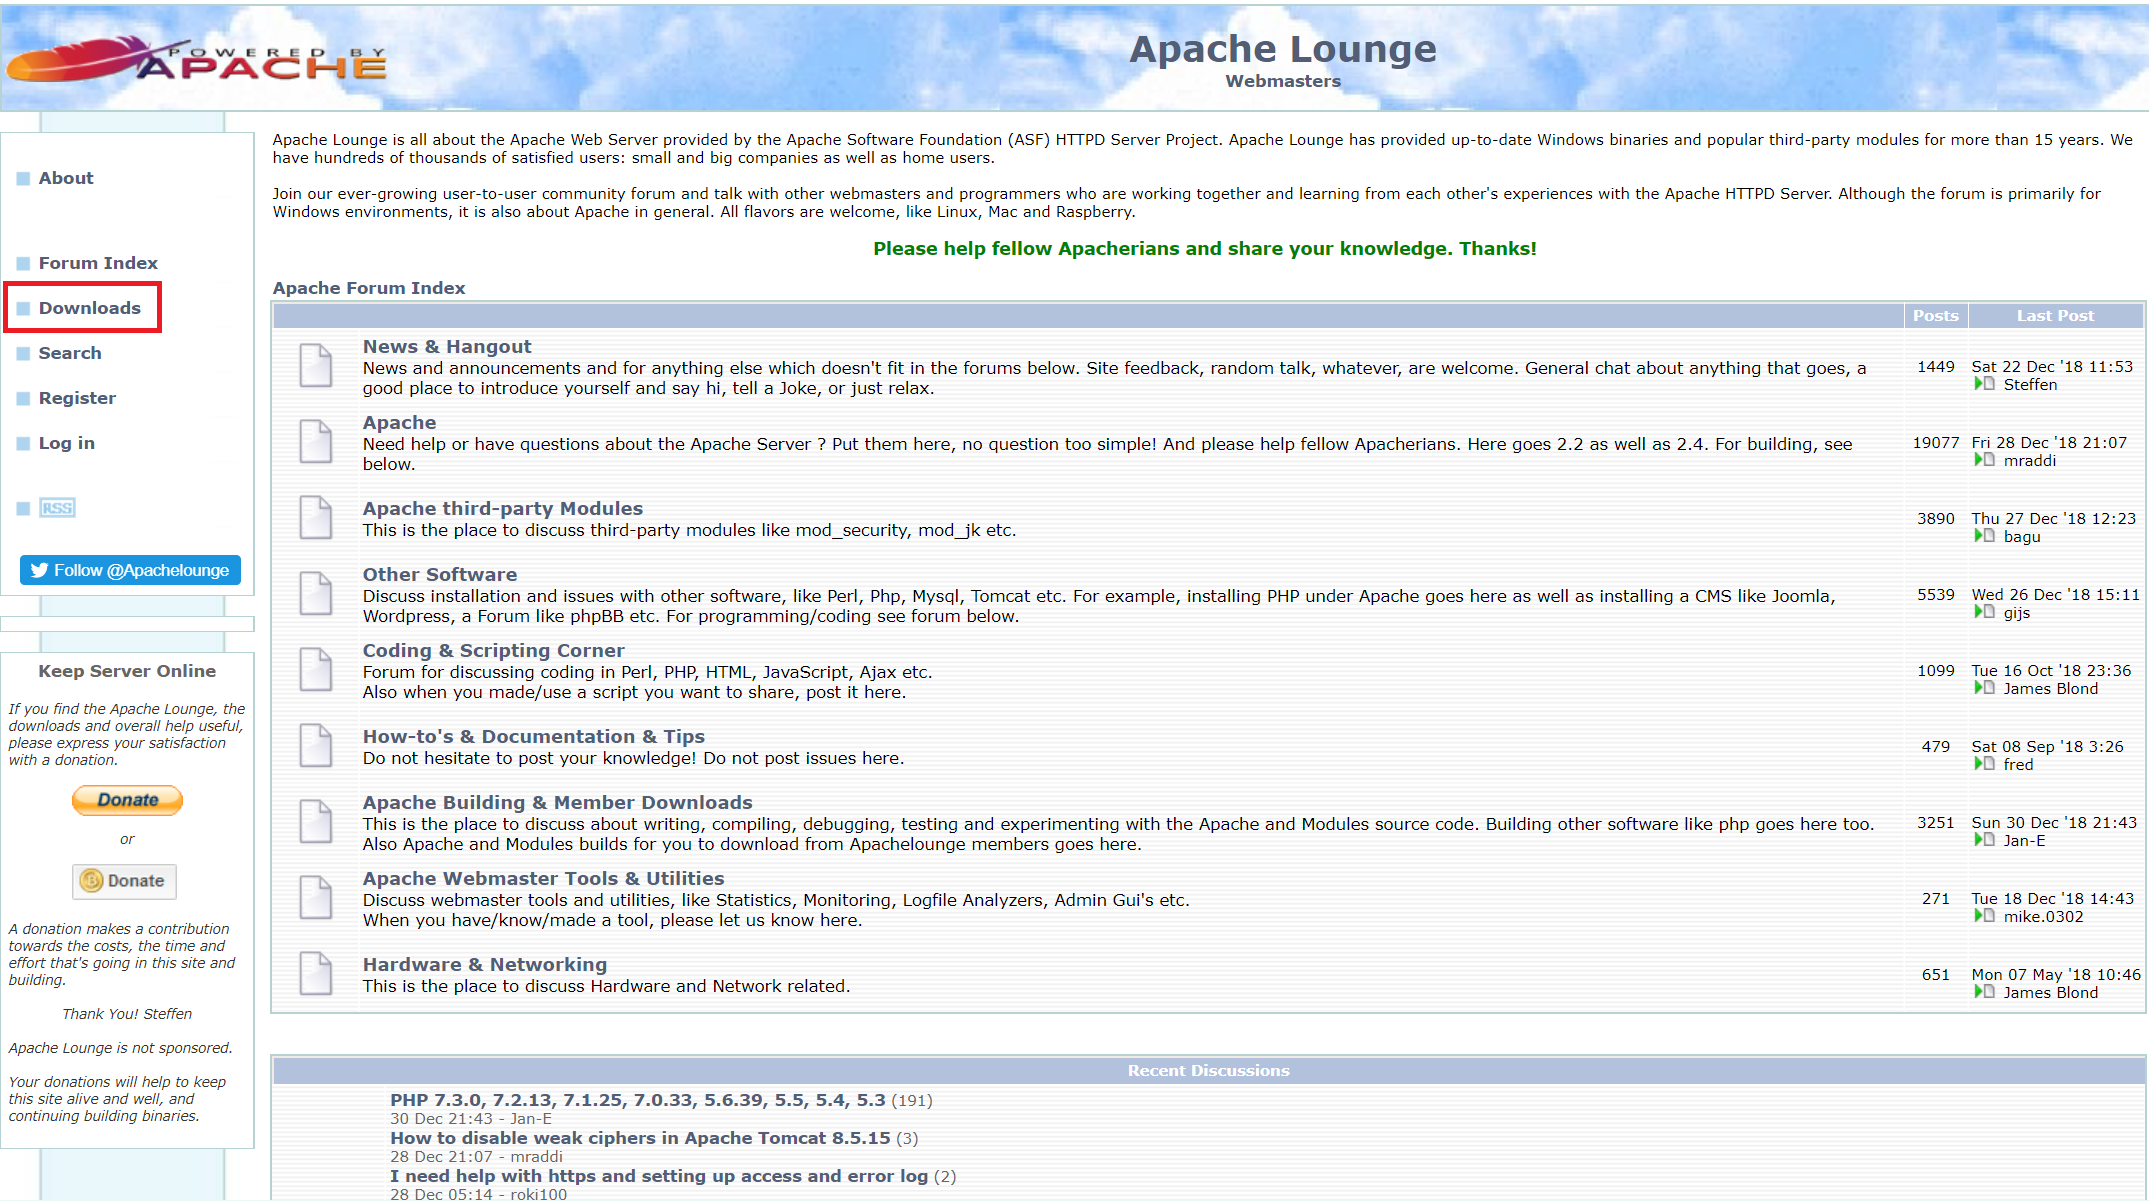This screenshot has height=1201, width=2149.
Task: Click the Bitcoin Donate button
Action: click(x=124, y=881)
